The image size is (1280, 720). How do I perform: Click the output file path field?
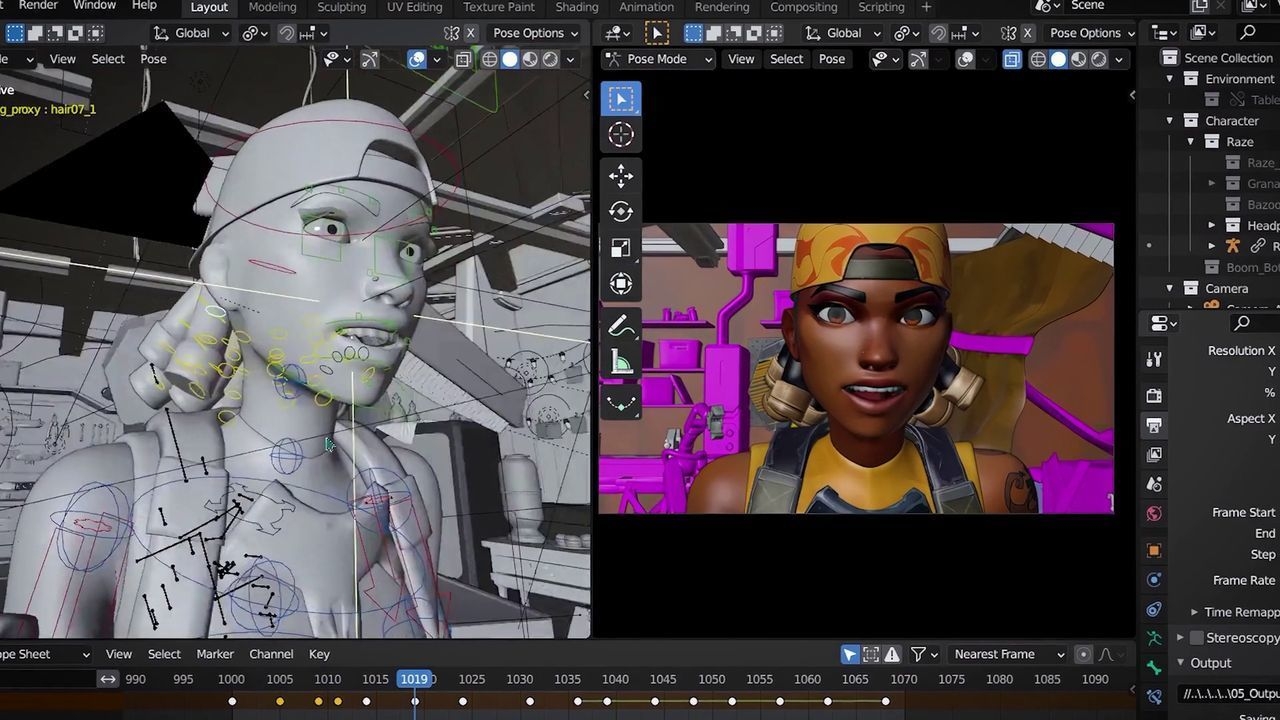pos(1229,693)
